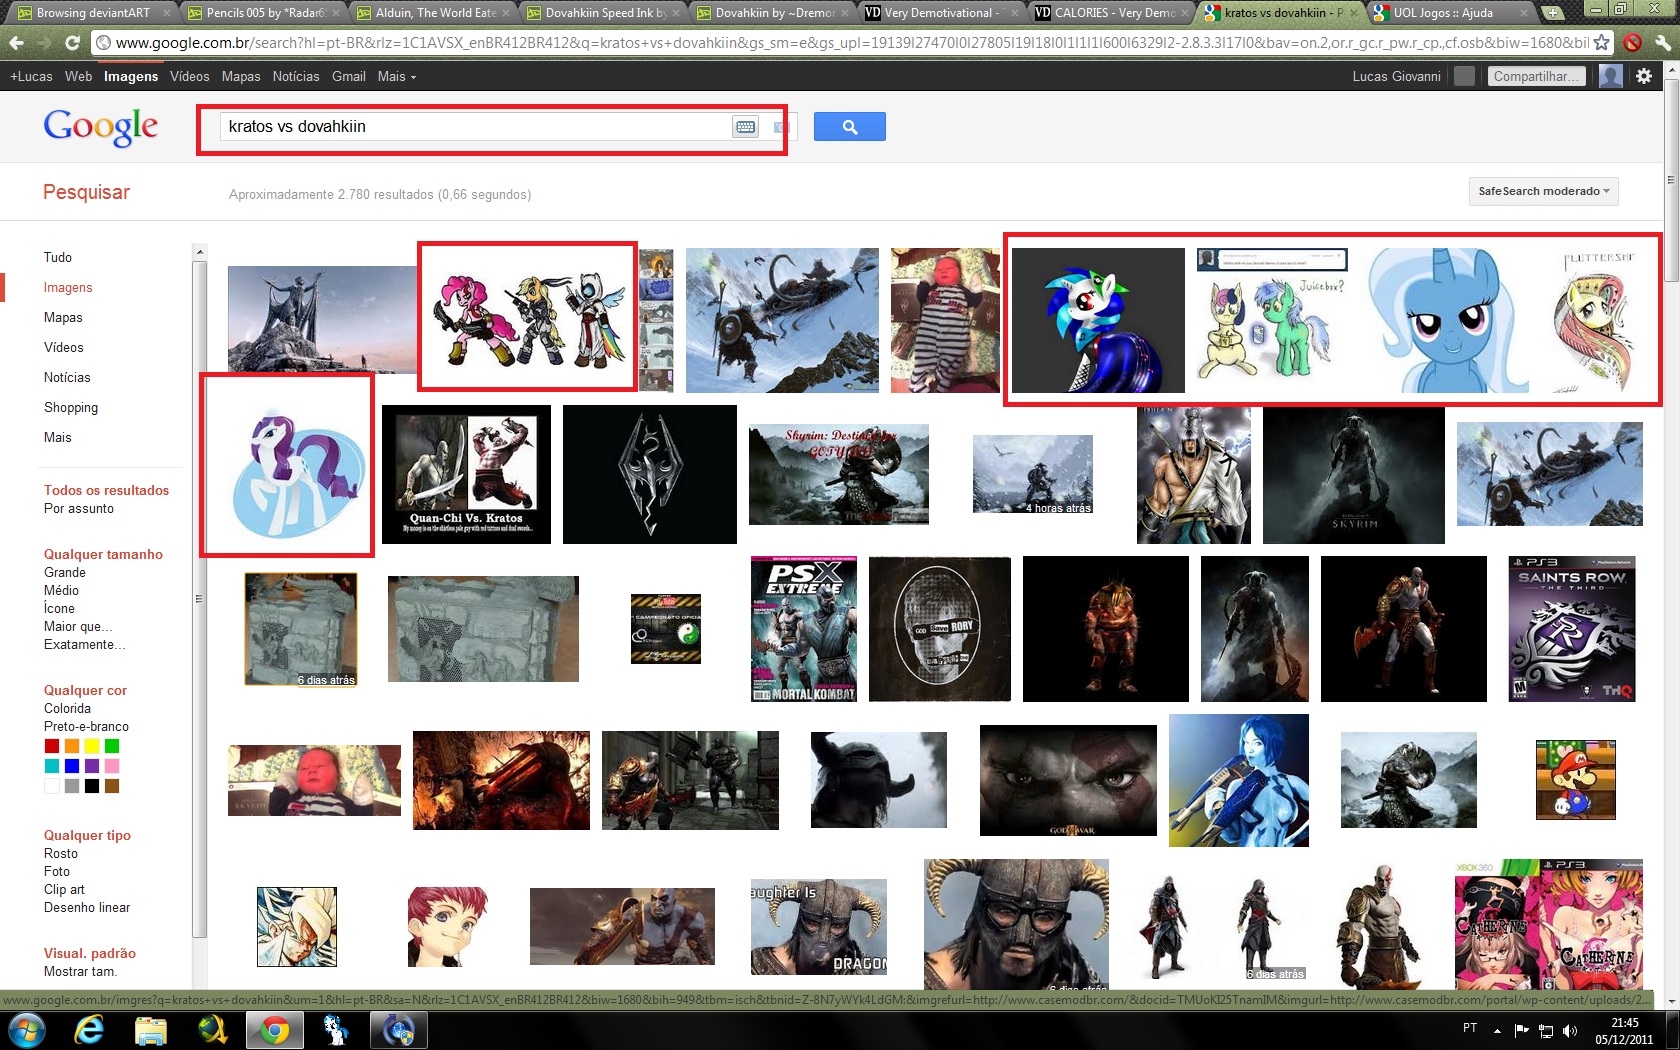Open Chrome's wrench menu
Viewport: 1680px width, 1050px height.
[1661, 43]
